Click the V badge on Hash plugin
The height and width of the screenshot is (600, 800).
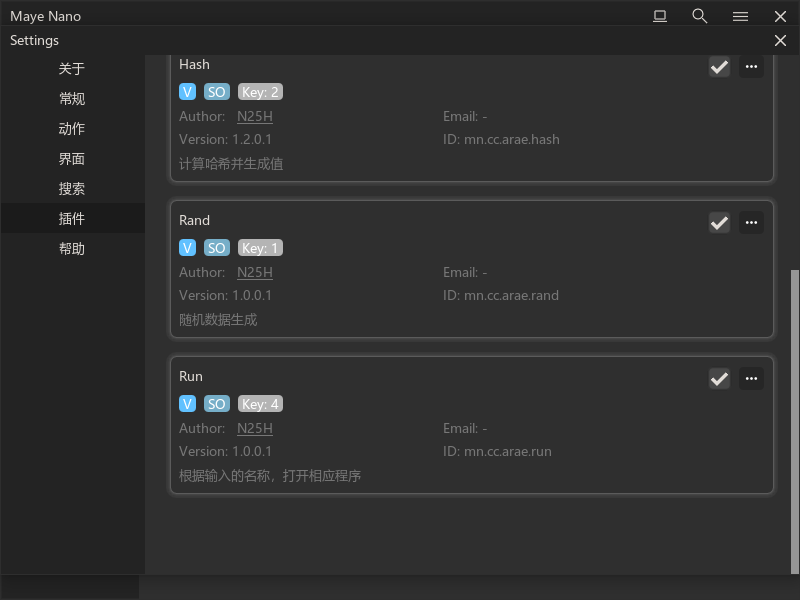[187, 92]
